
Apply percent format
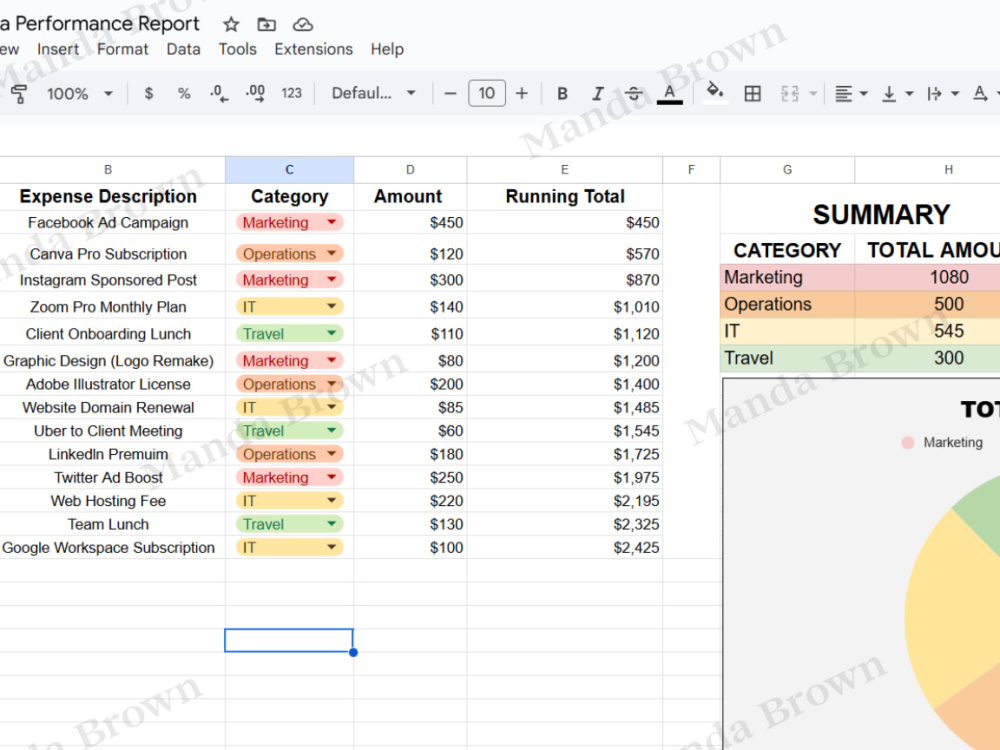[184, 94]
